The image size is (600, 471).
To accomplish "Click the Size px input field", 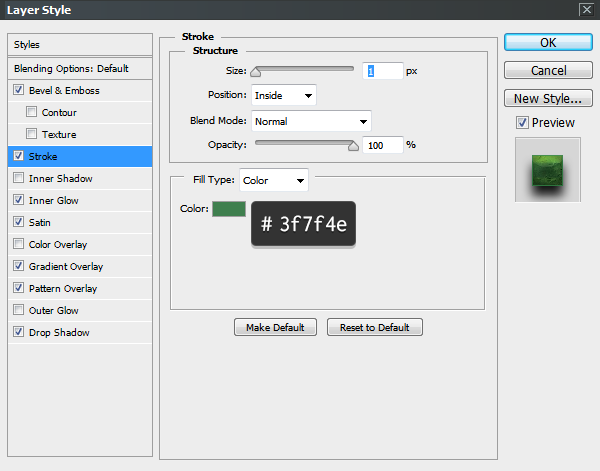I will (382, 71).
